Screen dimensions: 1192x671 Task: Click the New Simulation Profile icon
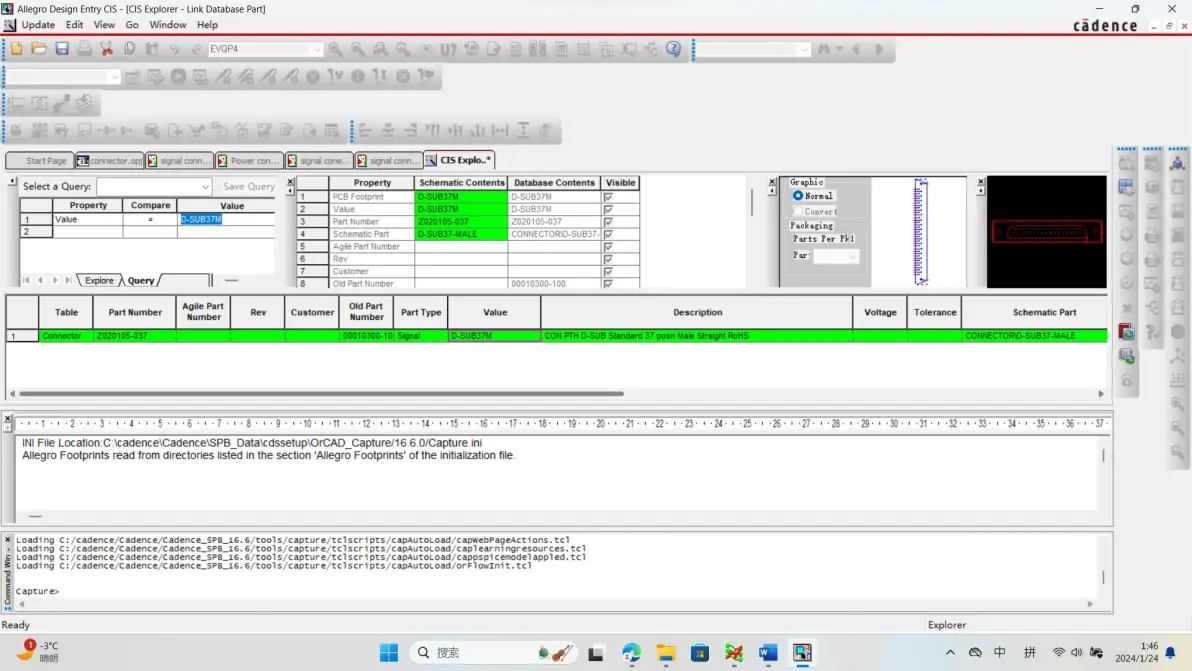point(132,76)
